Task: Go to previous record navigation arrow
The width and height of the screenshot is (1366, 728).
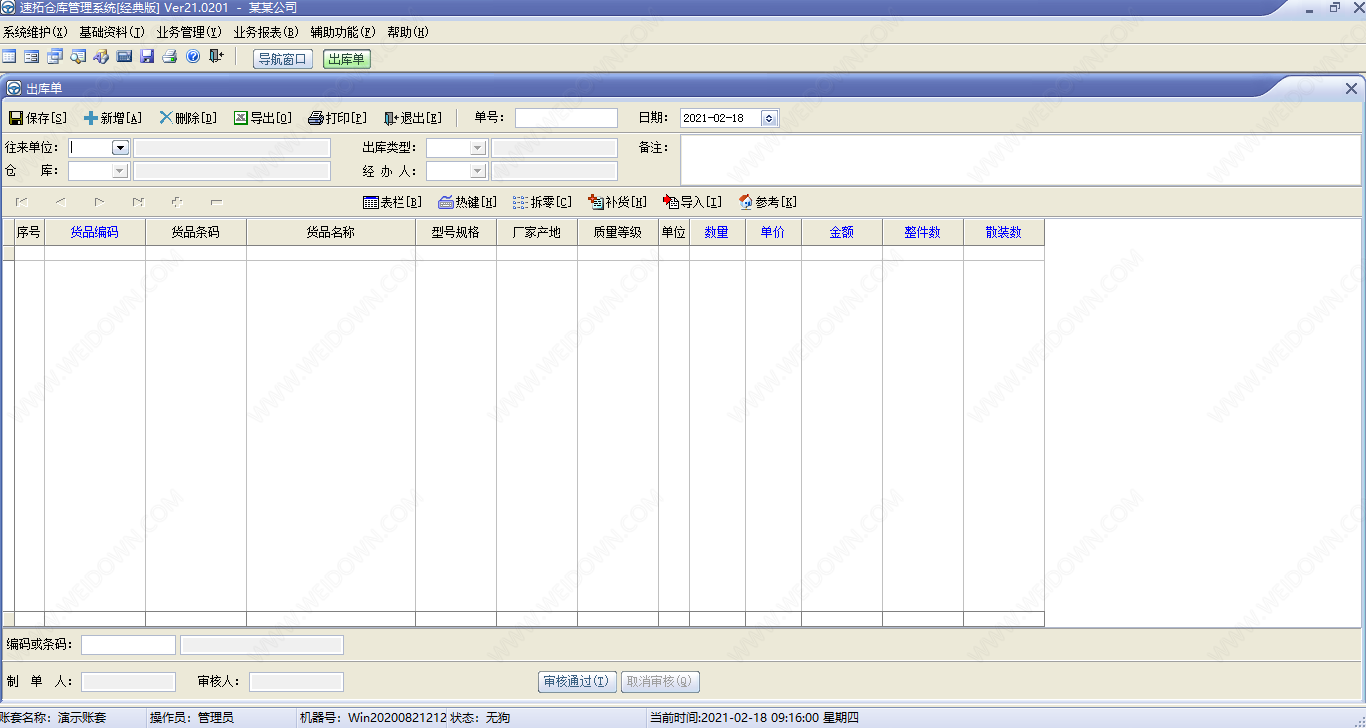Action: [60, 202]
